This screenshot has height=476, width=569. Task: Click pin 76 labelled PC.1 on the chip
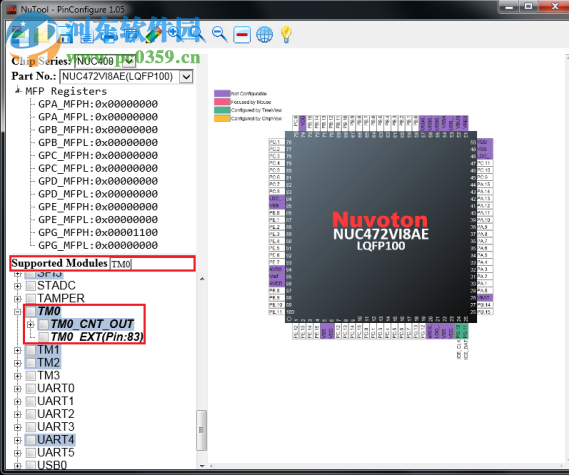click(277, 142)
